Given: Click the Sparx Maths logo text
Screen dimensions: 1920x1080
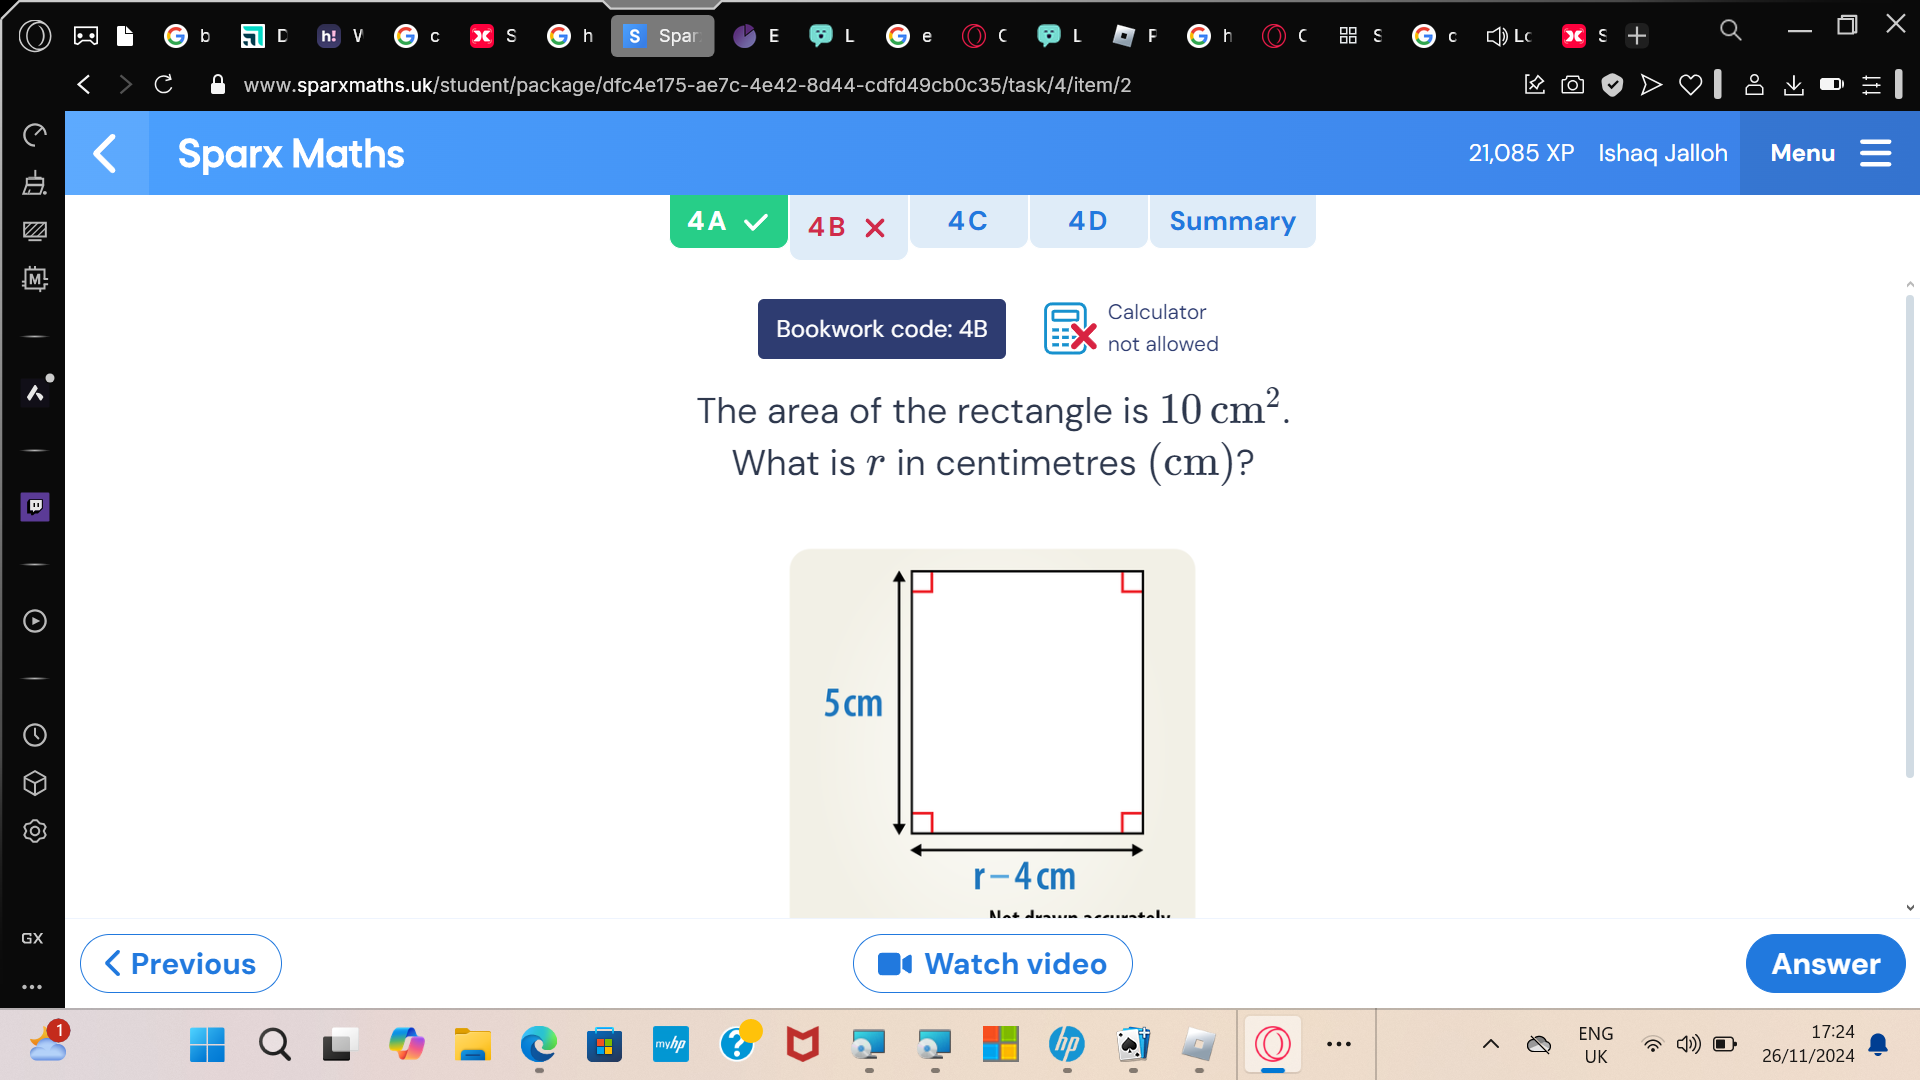Looking at the screenshot, I should [291, 153].
